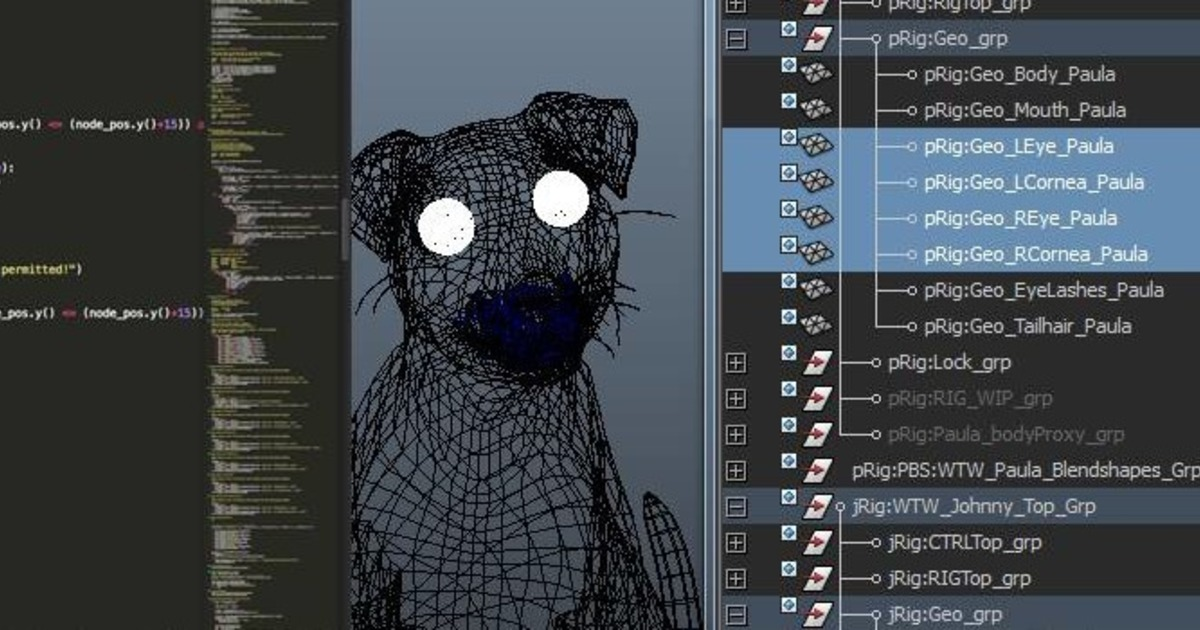Click blue reference badge on pRig:Geo_Body_Paula row
This screenshot has height=630, width=1200.
(788, 65)
